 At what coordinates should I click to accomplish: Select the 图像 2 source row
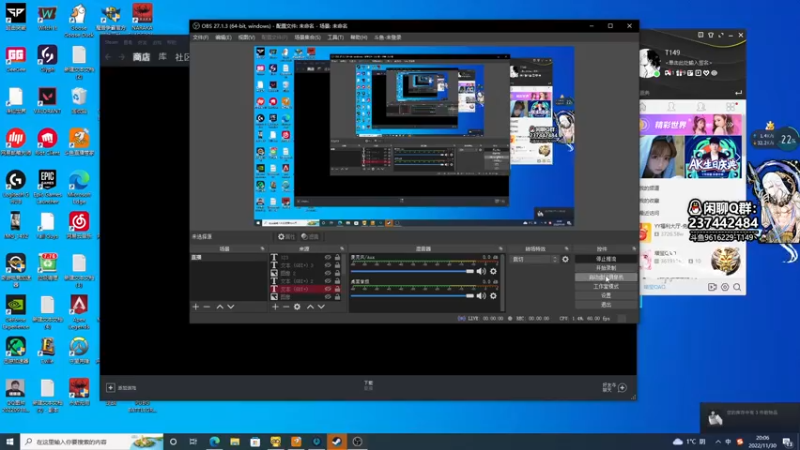point(305,273)
